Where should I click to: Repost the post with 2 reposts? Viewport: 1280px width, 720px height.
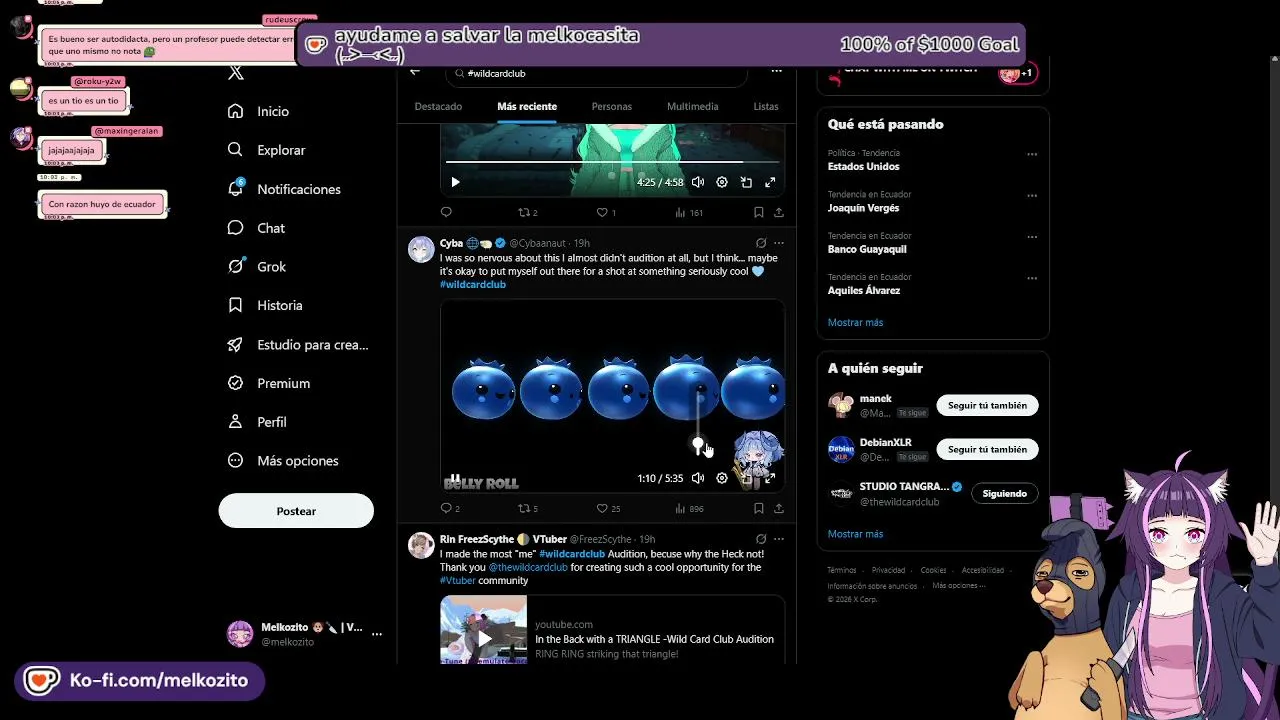[x=527, y=212]
